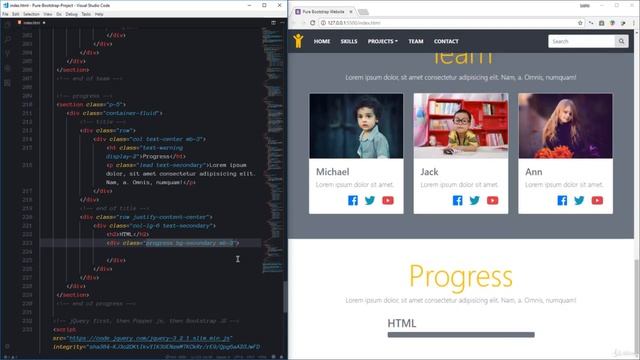640x360 pixels.
Task: Open the Debug icon in VS Code activity bar
Action: click(7, 68)
